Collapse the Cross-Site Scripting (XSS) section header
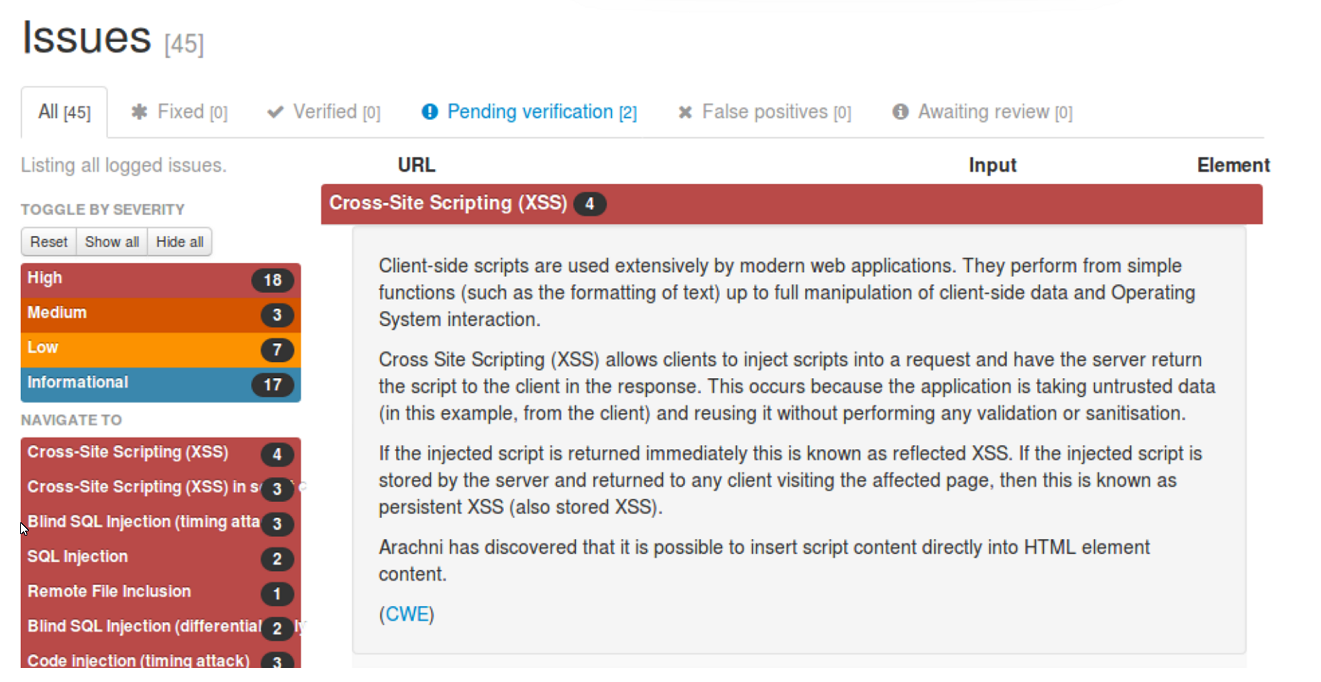The image size is (1321, 682). (x=448, y=203)
